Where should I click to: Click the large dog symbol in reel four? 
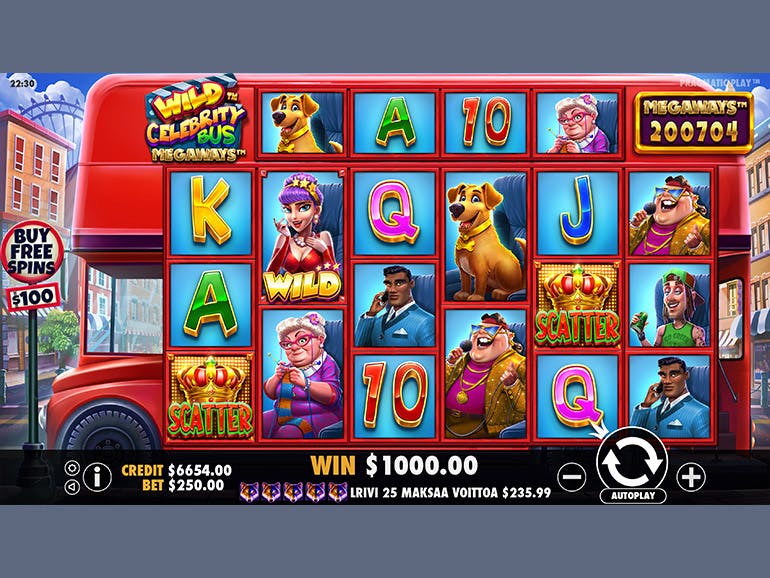click(486, 236)
